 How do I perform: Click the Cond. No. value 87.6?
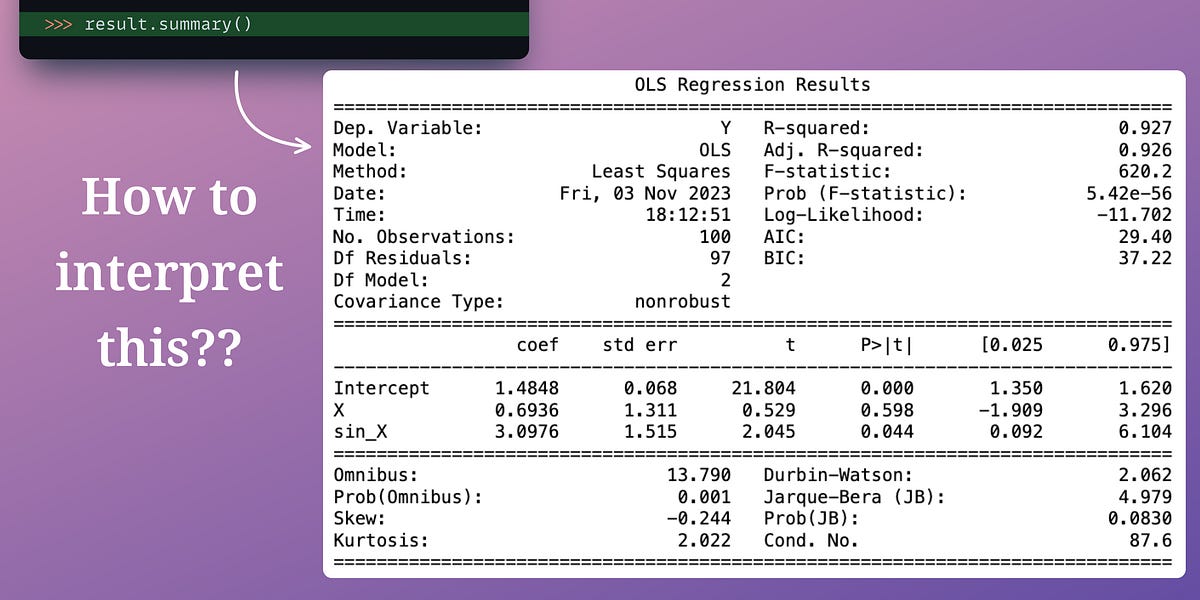pos(1148,540)
